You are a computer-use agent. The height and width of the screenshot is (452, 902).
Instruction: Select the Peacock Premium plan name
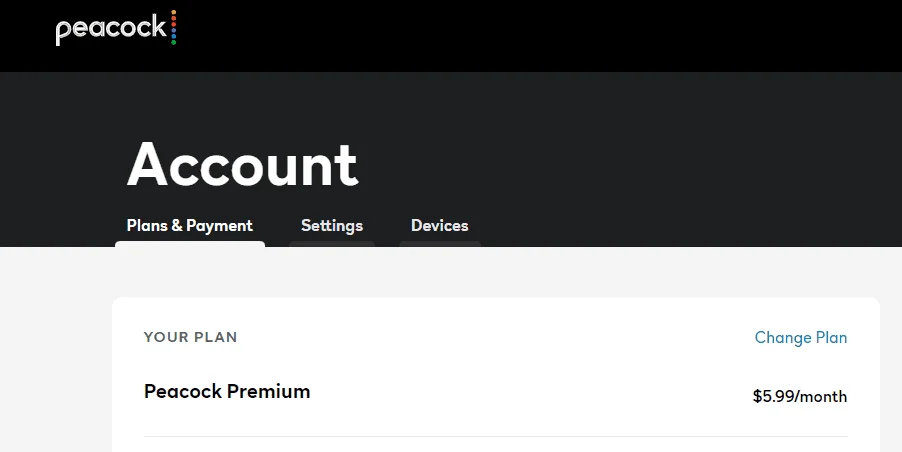[227, 392]
